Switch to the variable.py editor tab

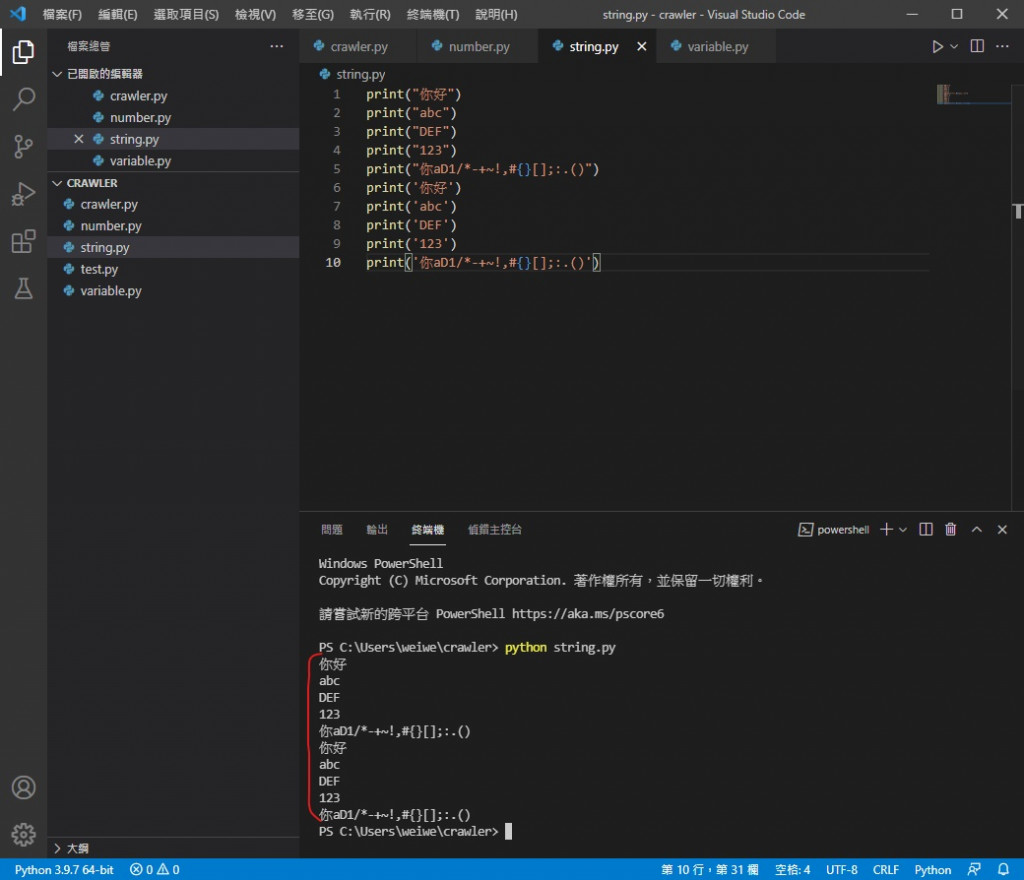click(717, 47)
